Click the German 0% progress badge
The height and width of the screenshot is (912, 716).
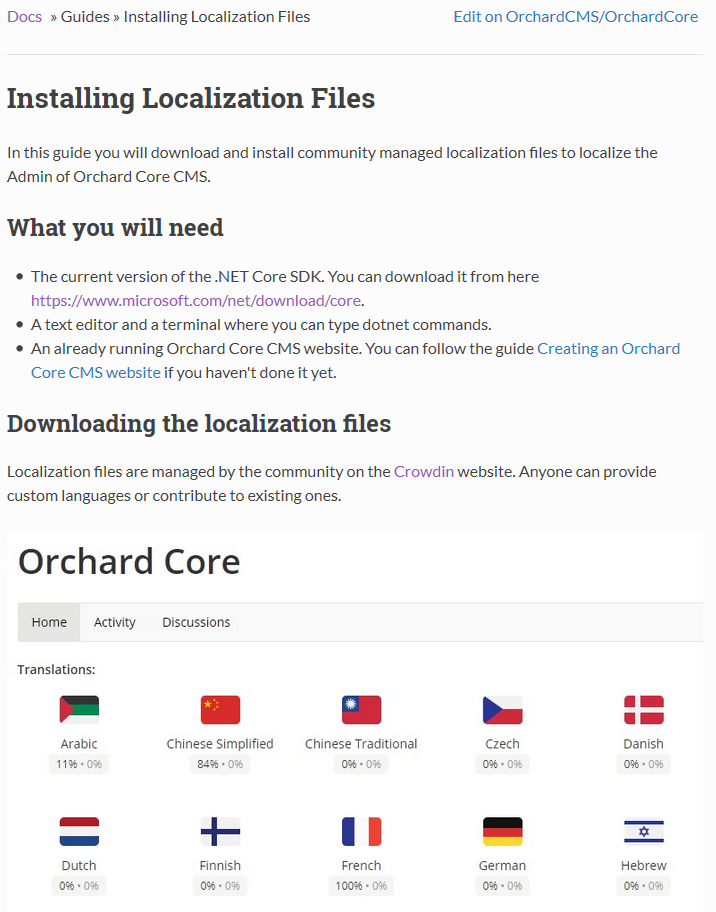coord(503,885)
